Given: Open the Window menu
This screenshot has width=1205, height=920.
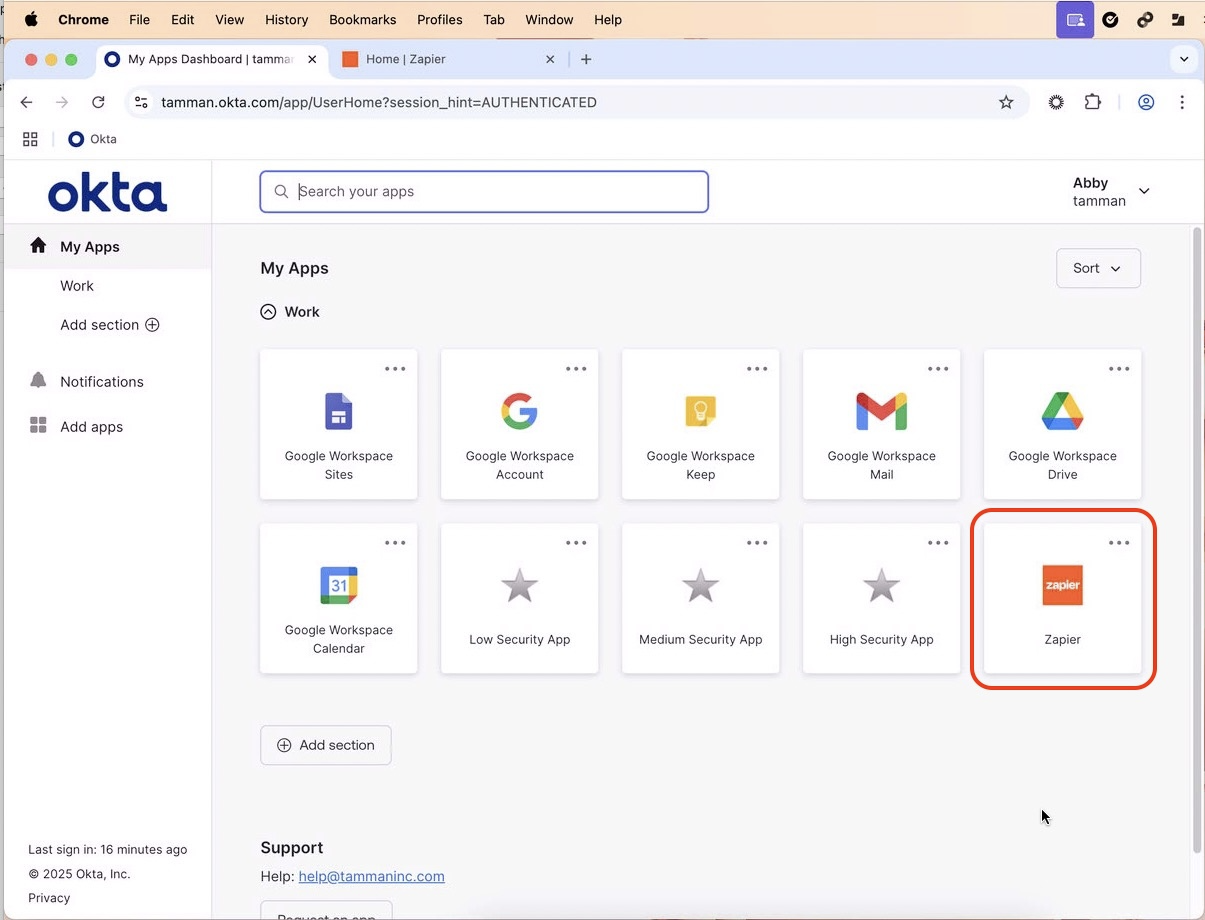Looking at the screenshot, I should pyautogui.click(x=549, y=19).
